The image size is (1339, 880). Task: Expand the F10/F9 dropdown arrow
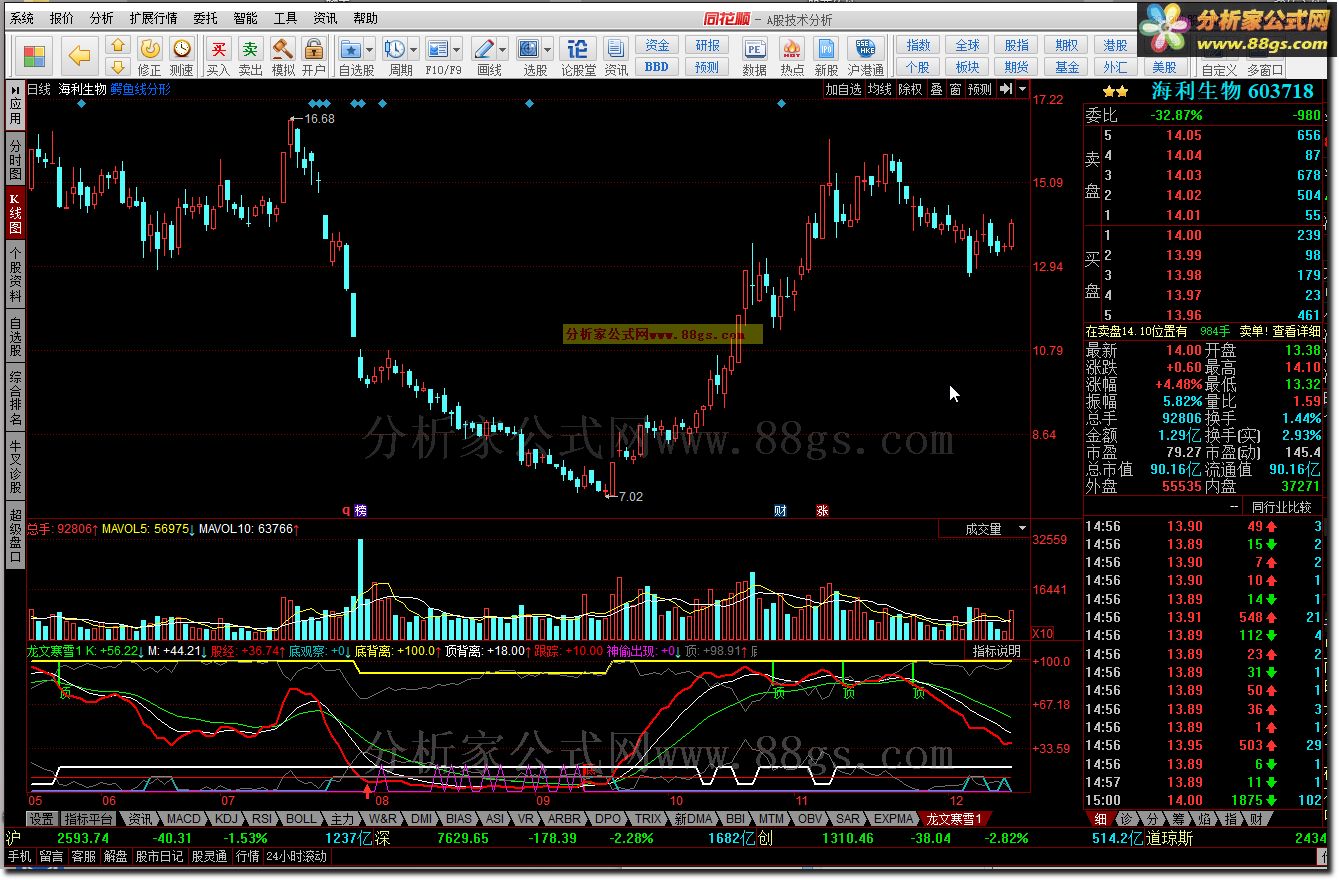point(457,48)
